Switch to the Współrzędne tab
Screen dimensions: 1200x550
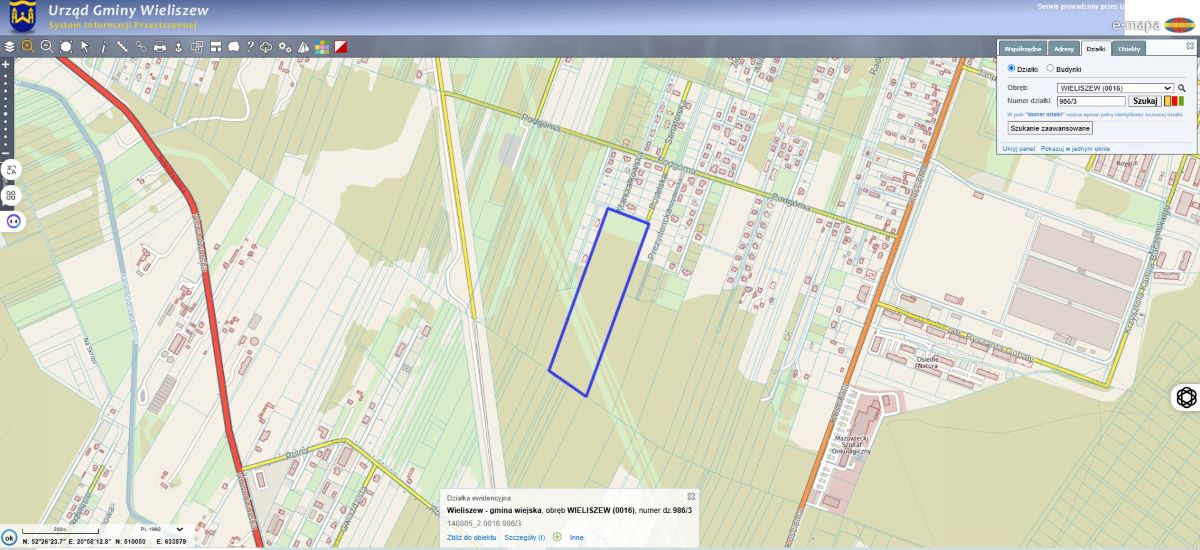pos(1023,48)
